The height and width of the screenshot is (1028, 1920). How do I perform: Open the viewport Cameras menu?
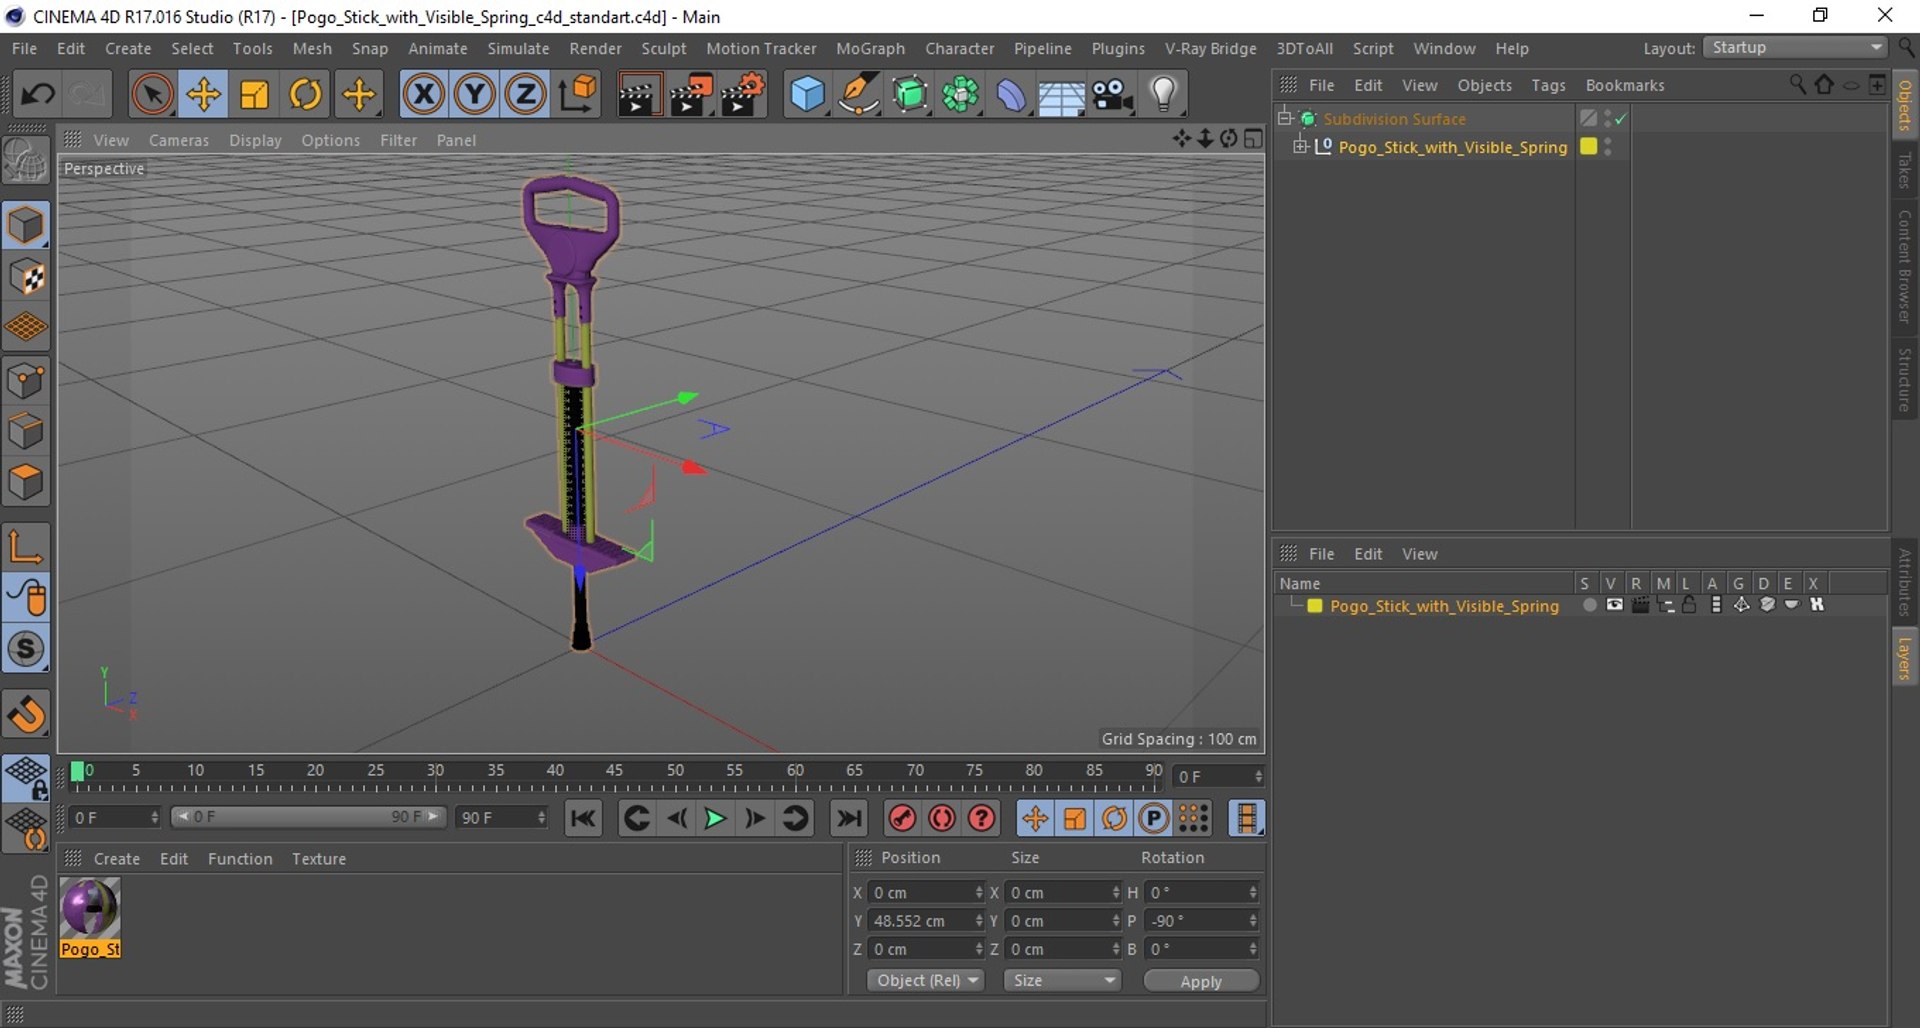point(178,141)
